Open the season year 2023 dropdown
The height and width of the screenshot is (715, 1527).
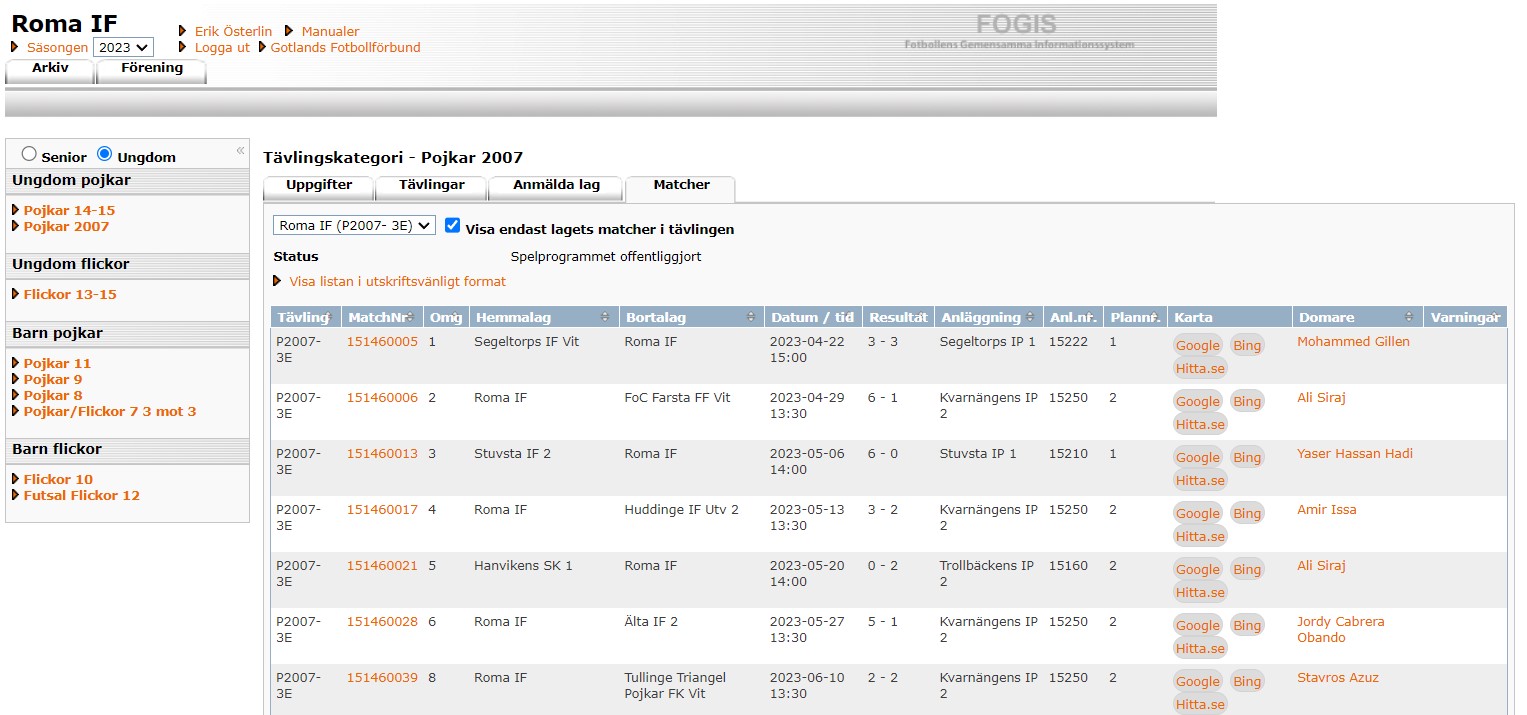tap(123, 47)
